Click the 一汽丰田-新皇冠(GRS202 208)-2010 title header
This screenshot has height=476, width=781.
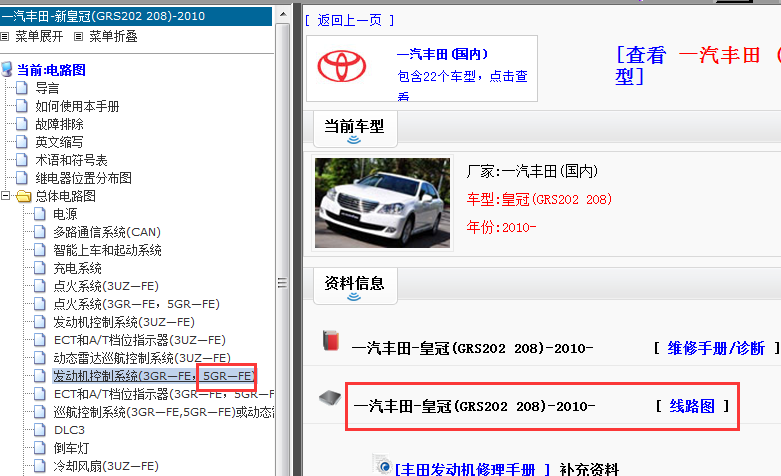(136, 16)
